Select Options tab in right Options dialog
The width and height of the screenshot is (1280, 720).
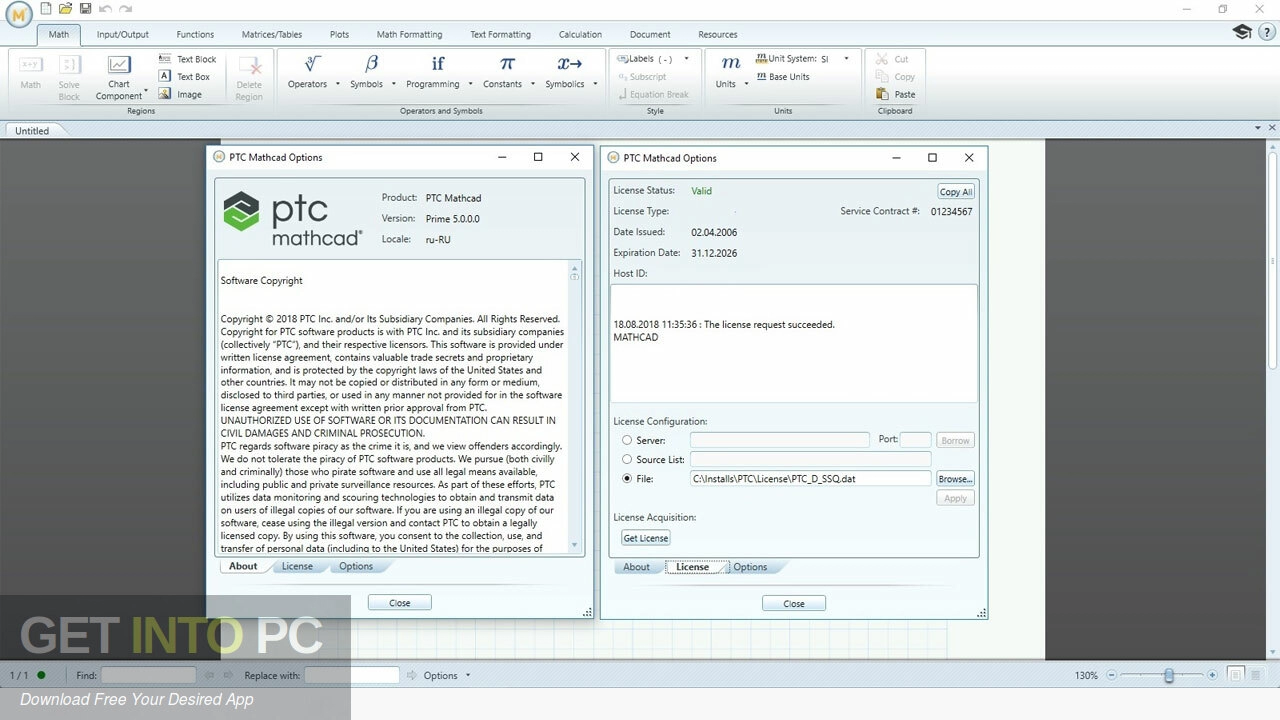pos(750,567)
